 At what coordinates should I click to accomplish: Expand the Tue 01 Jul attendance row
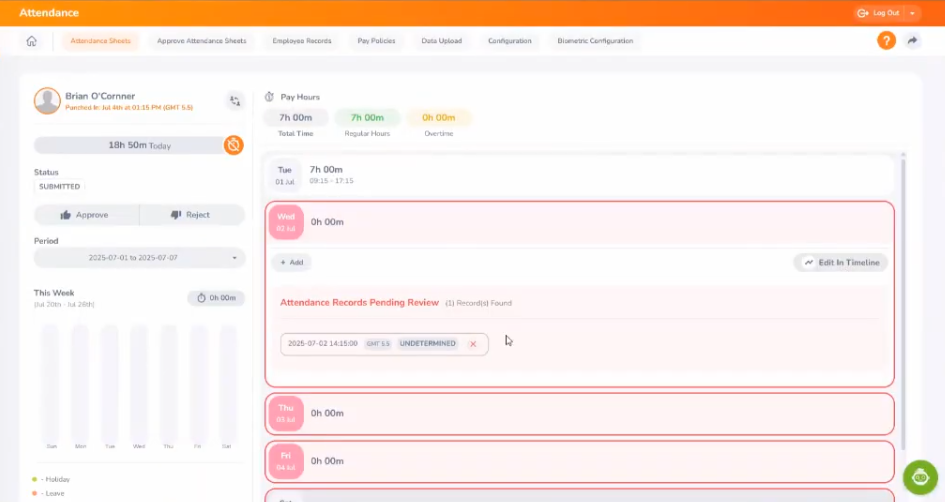[x=580, y=175]
